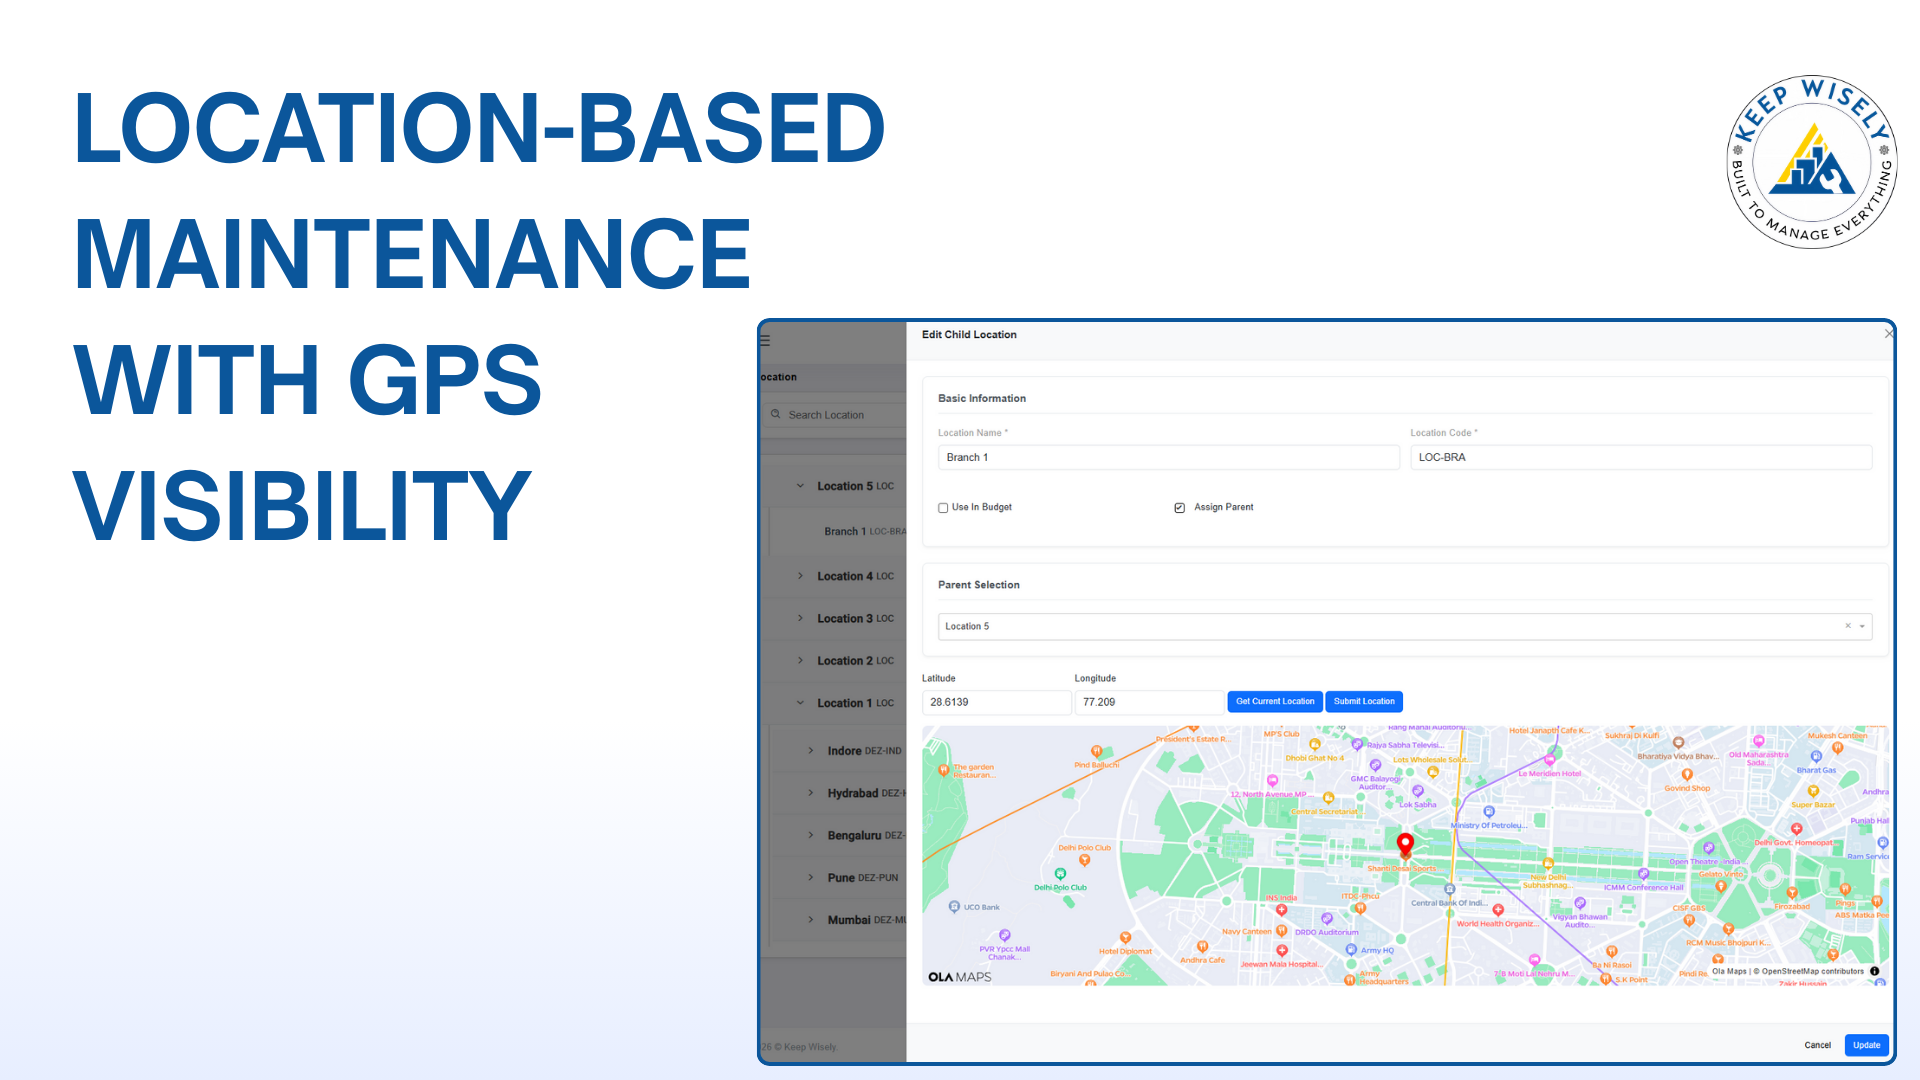Select Branch 1 in location tree
1920x1080 pixels.
(845, 531)
